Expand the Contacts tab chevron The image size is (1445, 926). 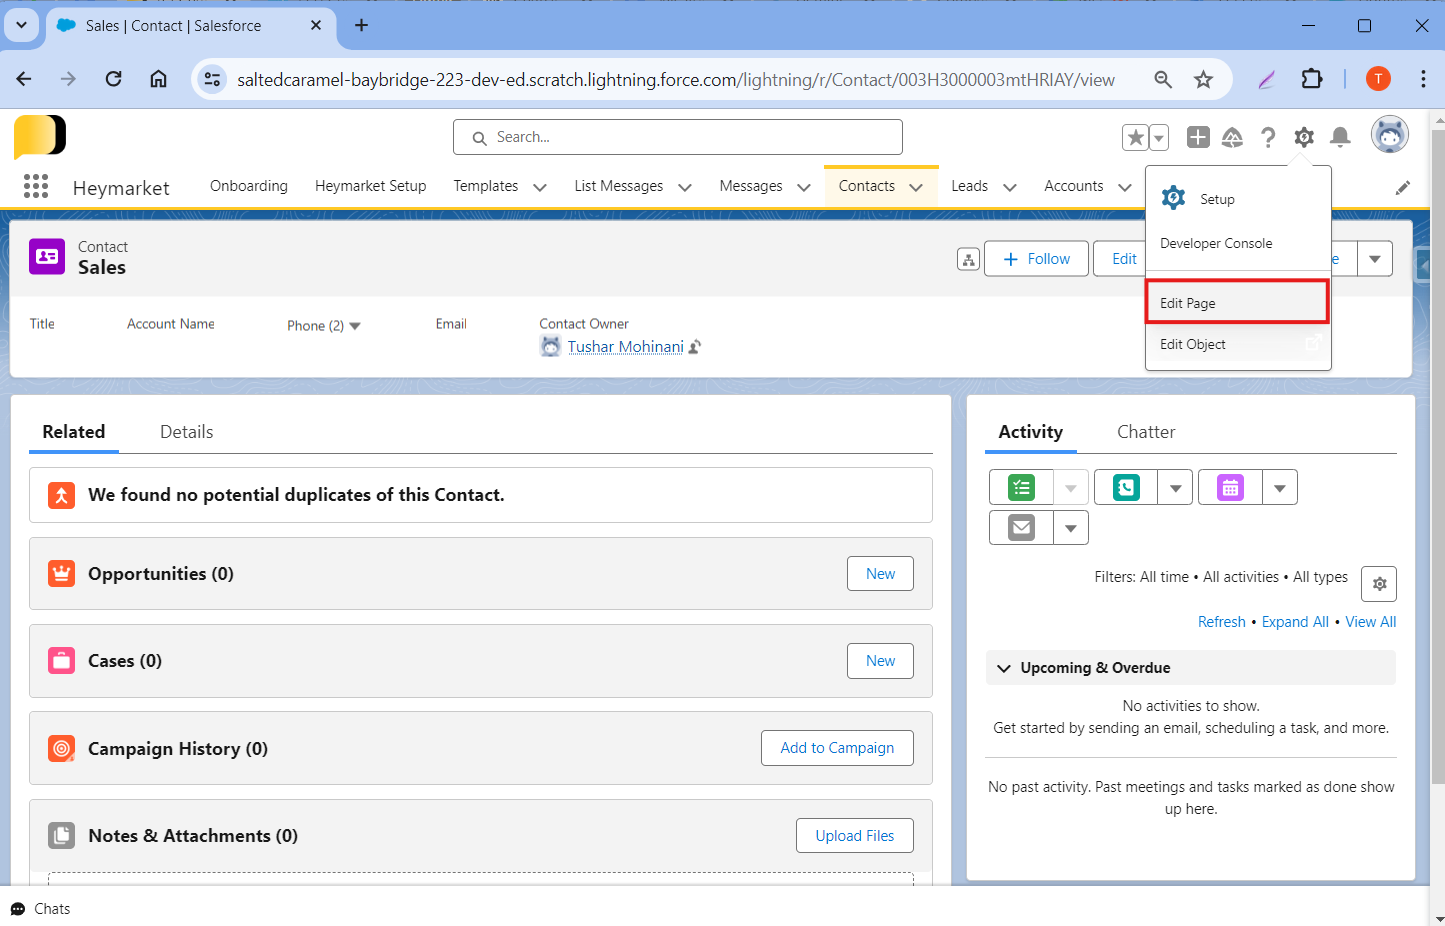916,187
